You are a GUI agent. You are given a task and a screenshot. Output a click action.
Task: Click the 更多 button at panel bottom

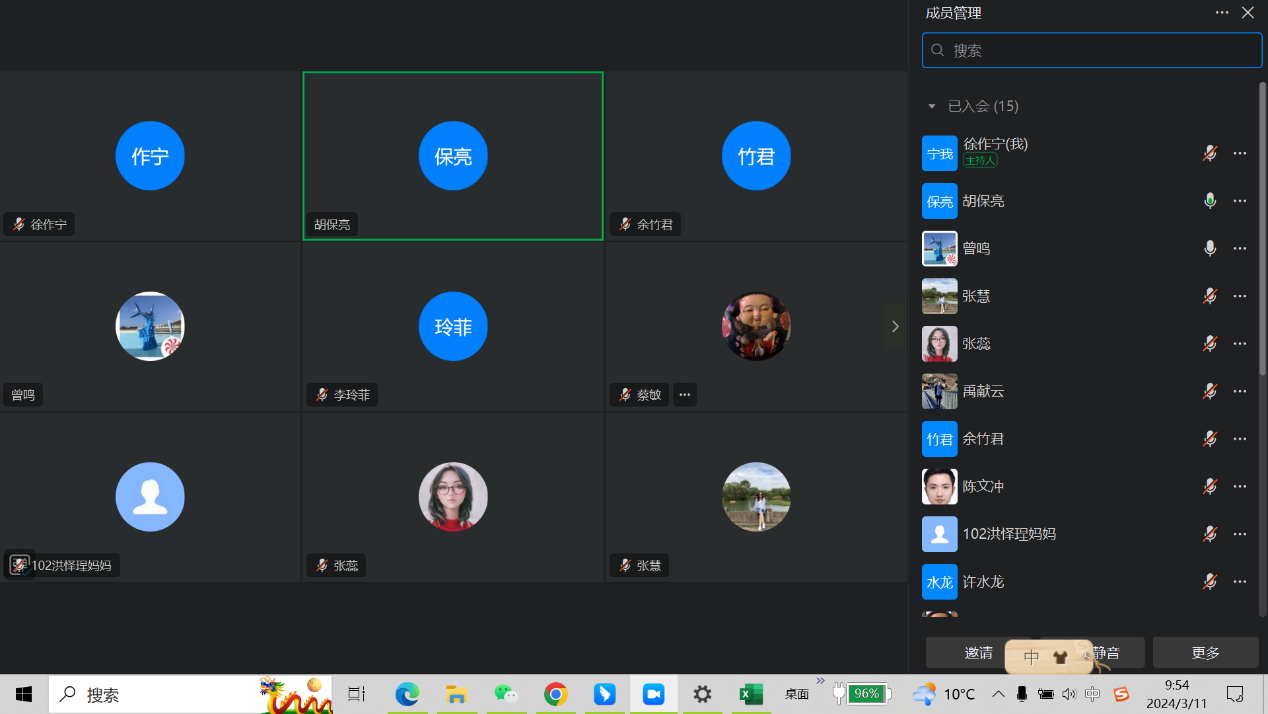point(1205,653)
